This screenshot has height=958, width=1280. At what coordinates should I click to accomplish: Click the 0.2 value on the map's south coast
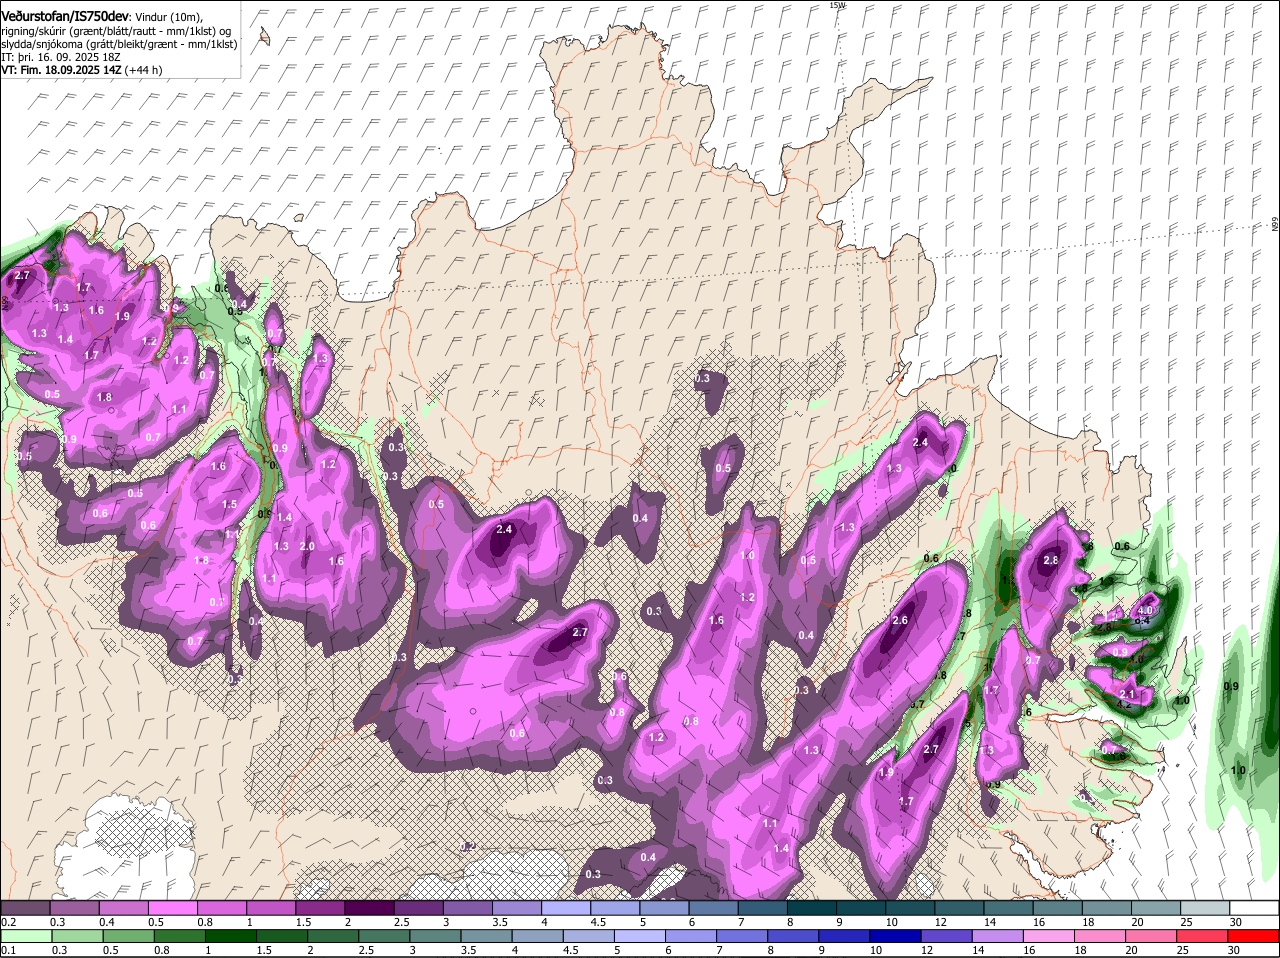[467, 846]
